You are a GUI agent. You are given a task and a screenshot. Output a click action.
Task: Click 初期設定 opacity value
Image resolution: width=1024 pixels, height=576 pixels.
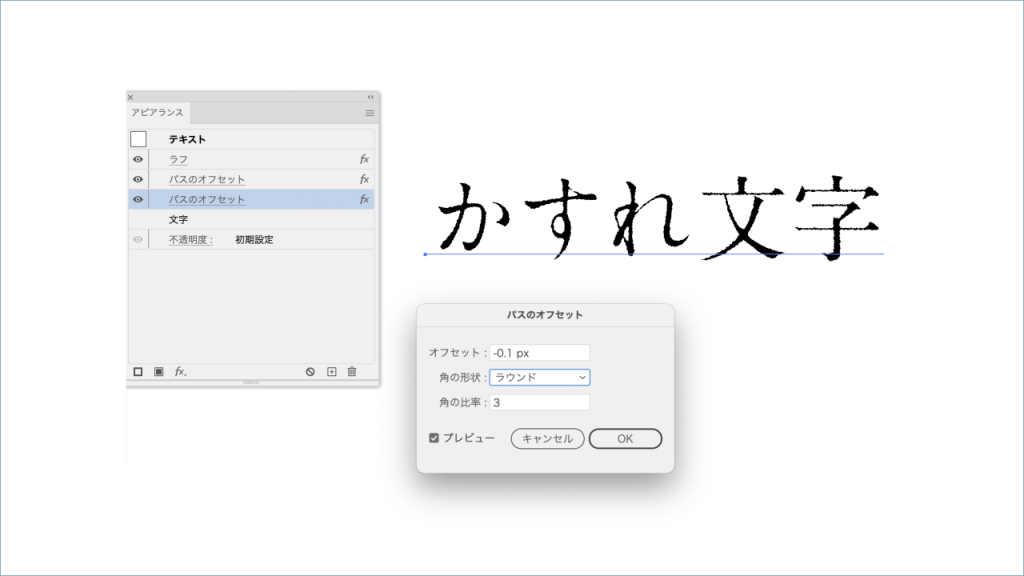254,240
